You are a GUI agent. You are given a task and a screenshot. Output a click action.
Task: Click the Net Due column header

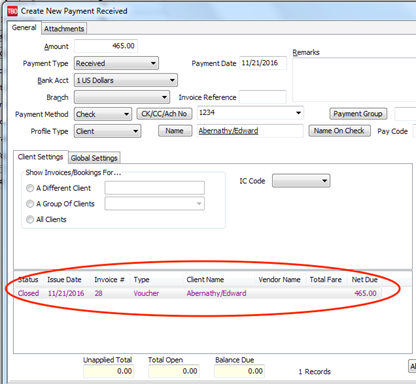pos(365,280)
